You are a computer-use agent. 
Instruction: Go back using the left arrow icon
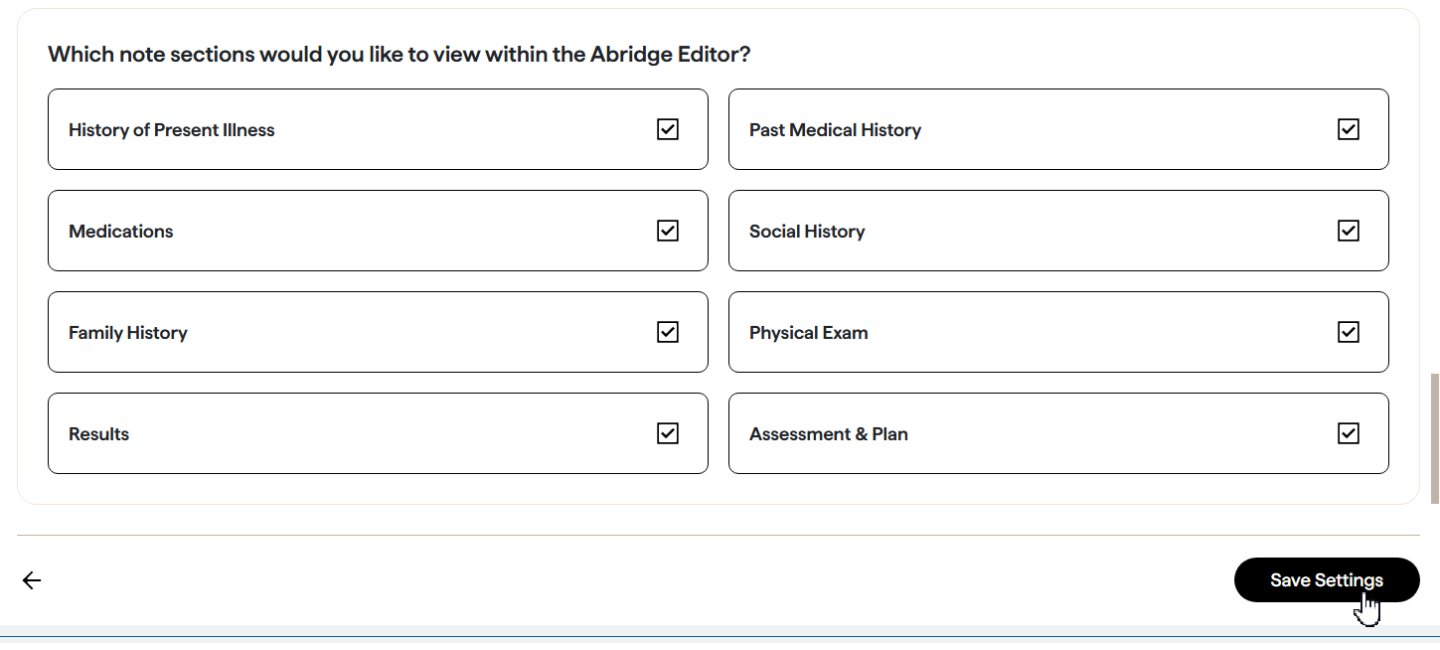tap(32, 580)
